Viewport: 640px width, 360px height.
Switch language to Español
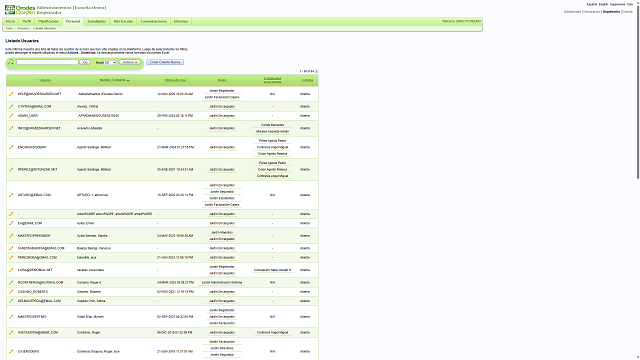click(592, 4)
